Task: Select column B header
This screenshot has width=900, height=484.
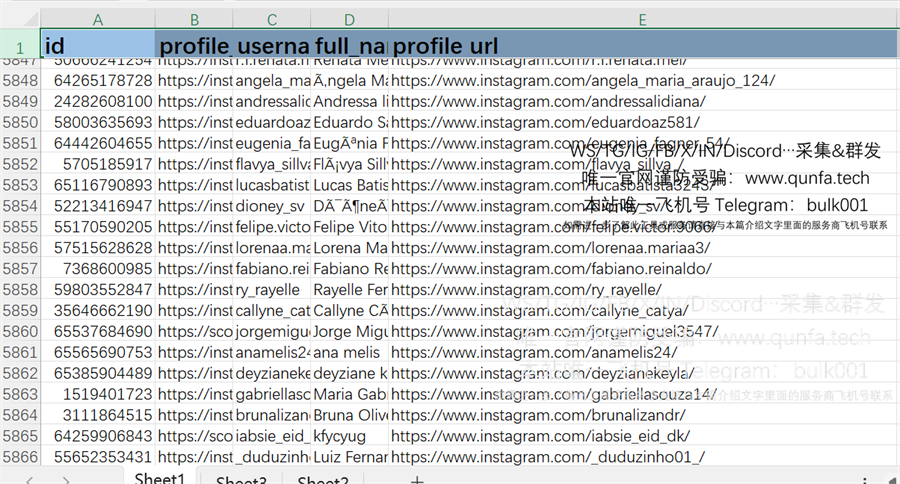Action: (194, 20)
